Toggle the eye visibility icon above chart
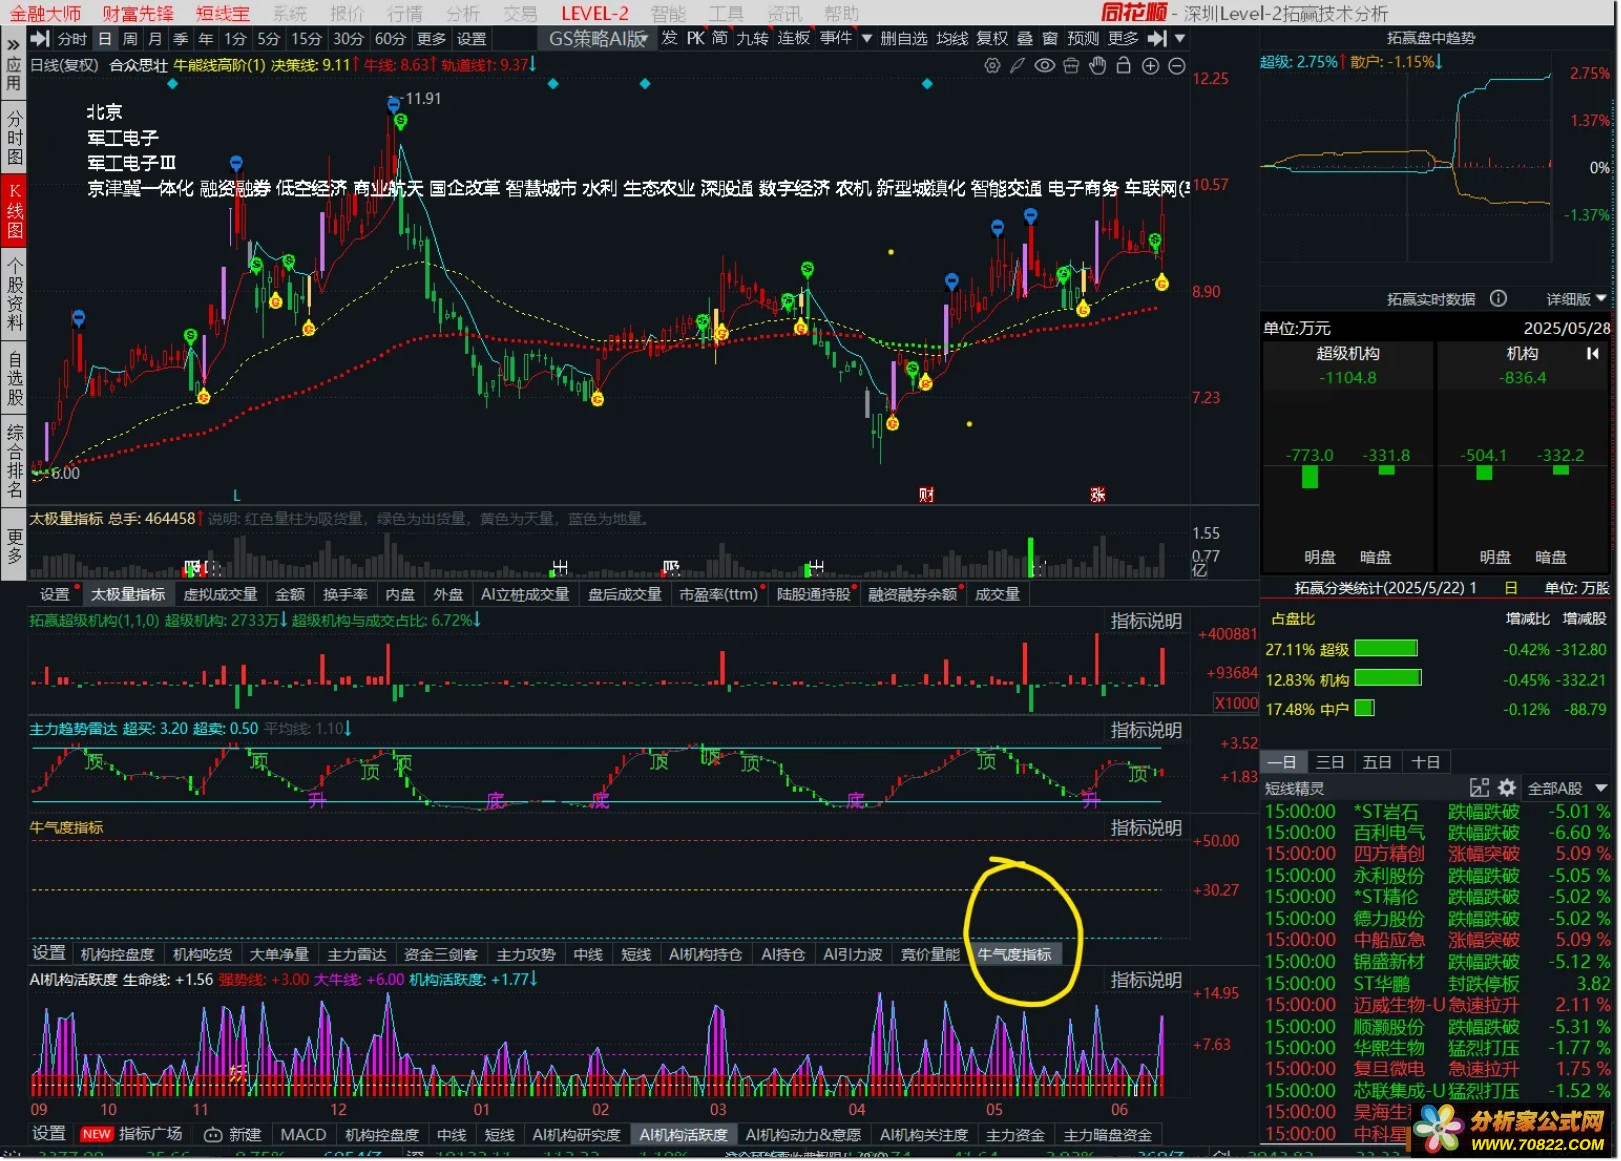Viewport: 1621px width, 1161px height. (x=1045, y=65)
